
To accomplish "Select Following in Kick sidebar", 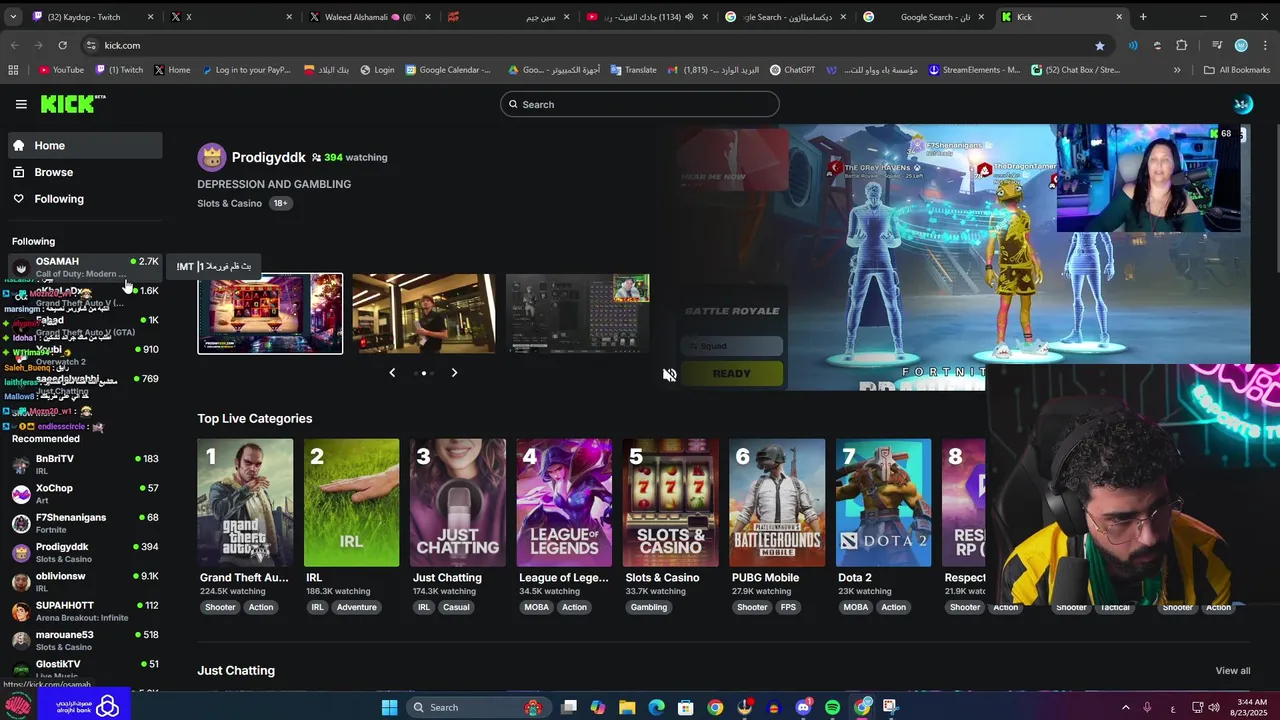I will pos(85,199).
